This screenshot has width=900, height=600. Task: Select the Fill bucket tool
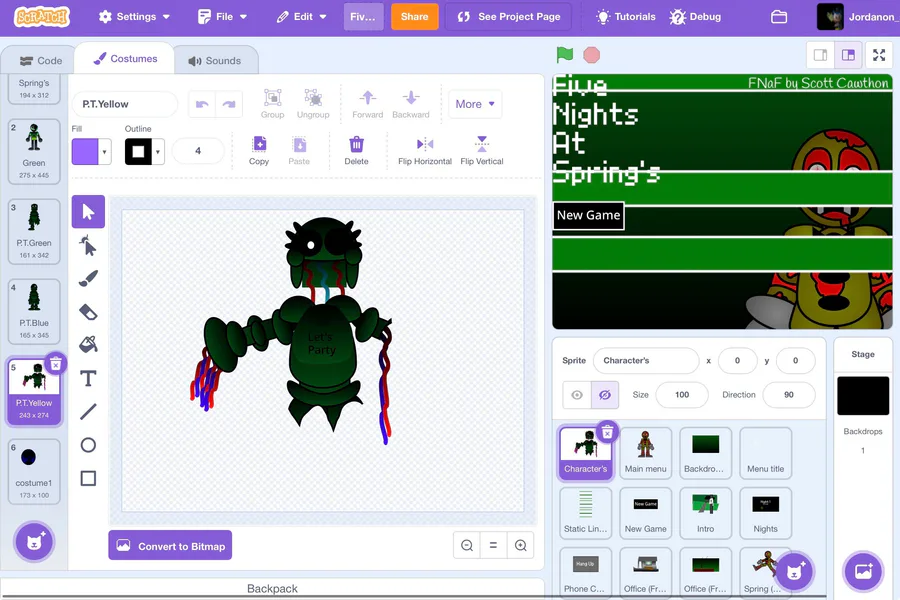click(88, 344)
